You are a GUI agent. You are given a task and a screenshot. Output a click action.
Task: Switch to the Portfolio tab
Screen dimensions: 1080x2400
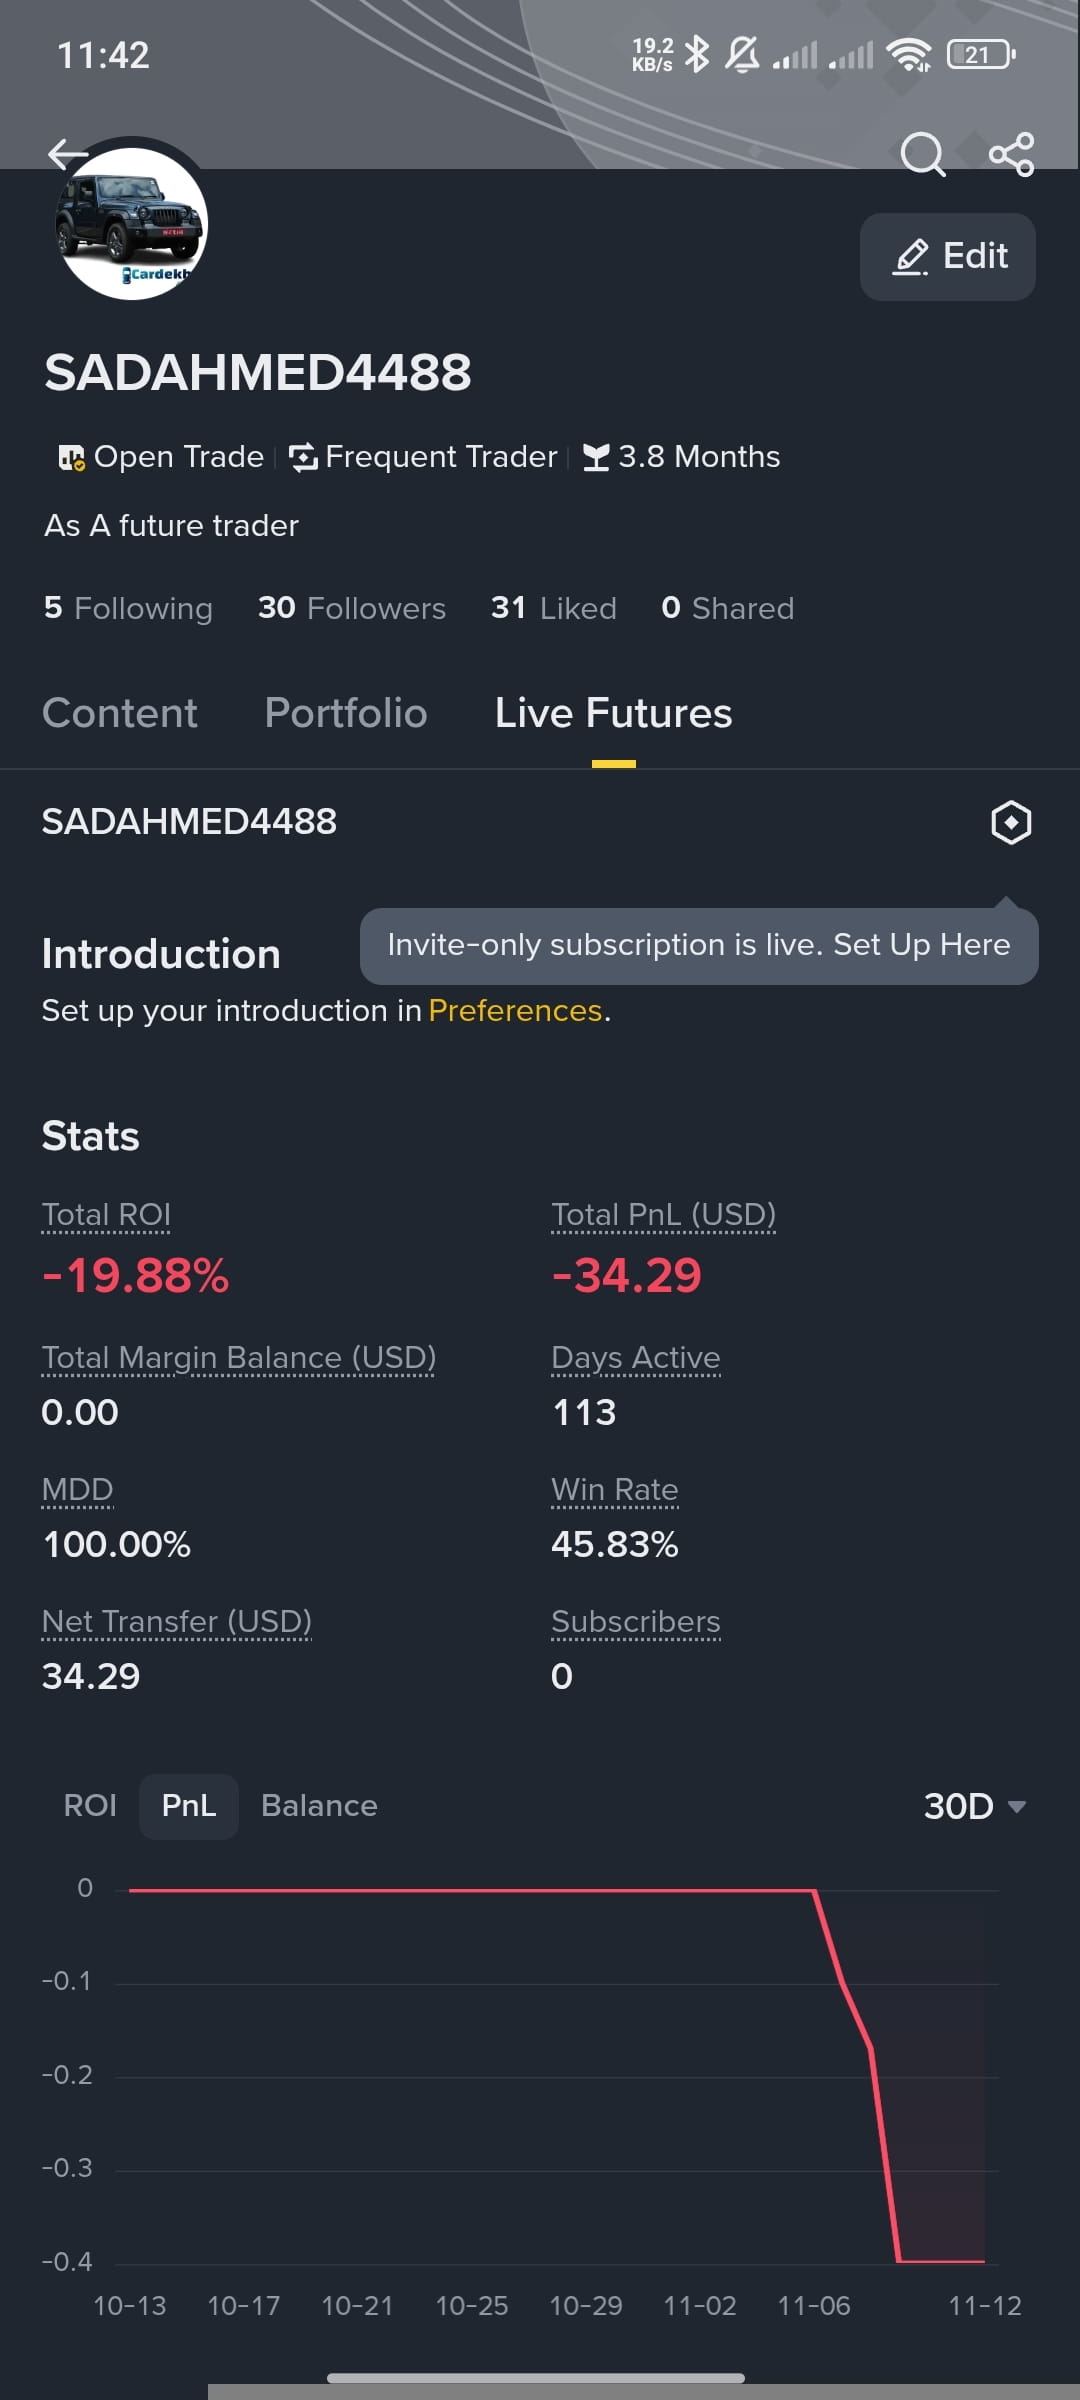coord(346,713)
